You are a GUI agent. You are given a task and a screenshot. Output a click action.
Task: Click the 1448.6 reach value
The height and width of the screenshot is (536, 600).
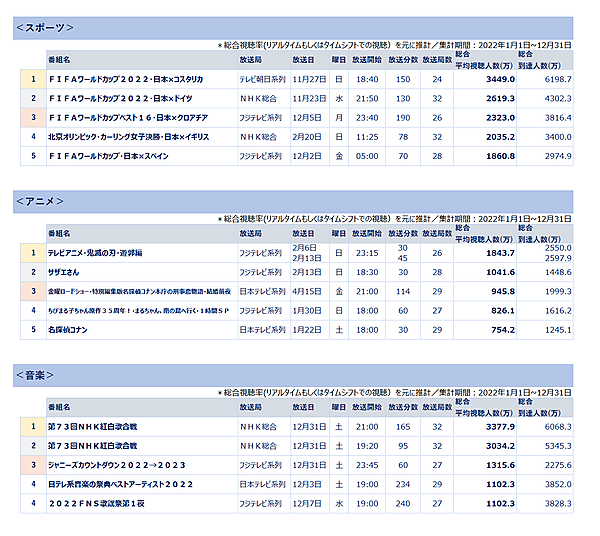point(558,272)
